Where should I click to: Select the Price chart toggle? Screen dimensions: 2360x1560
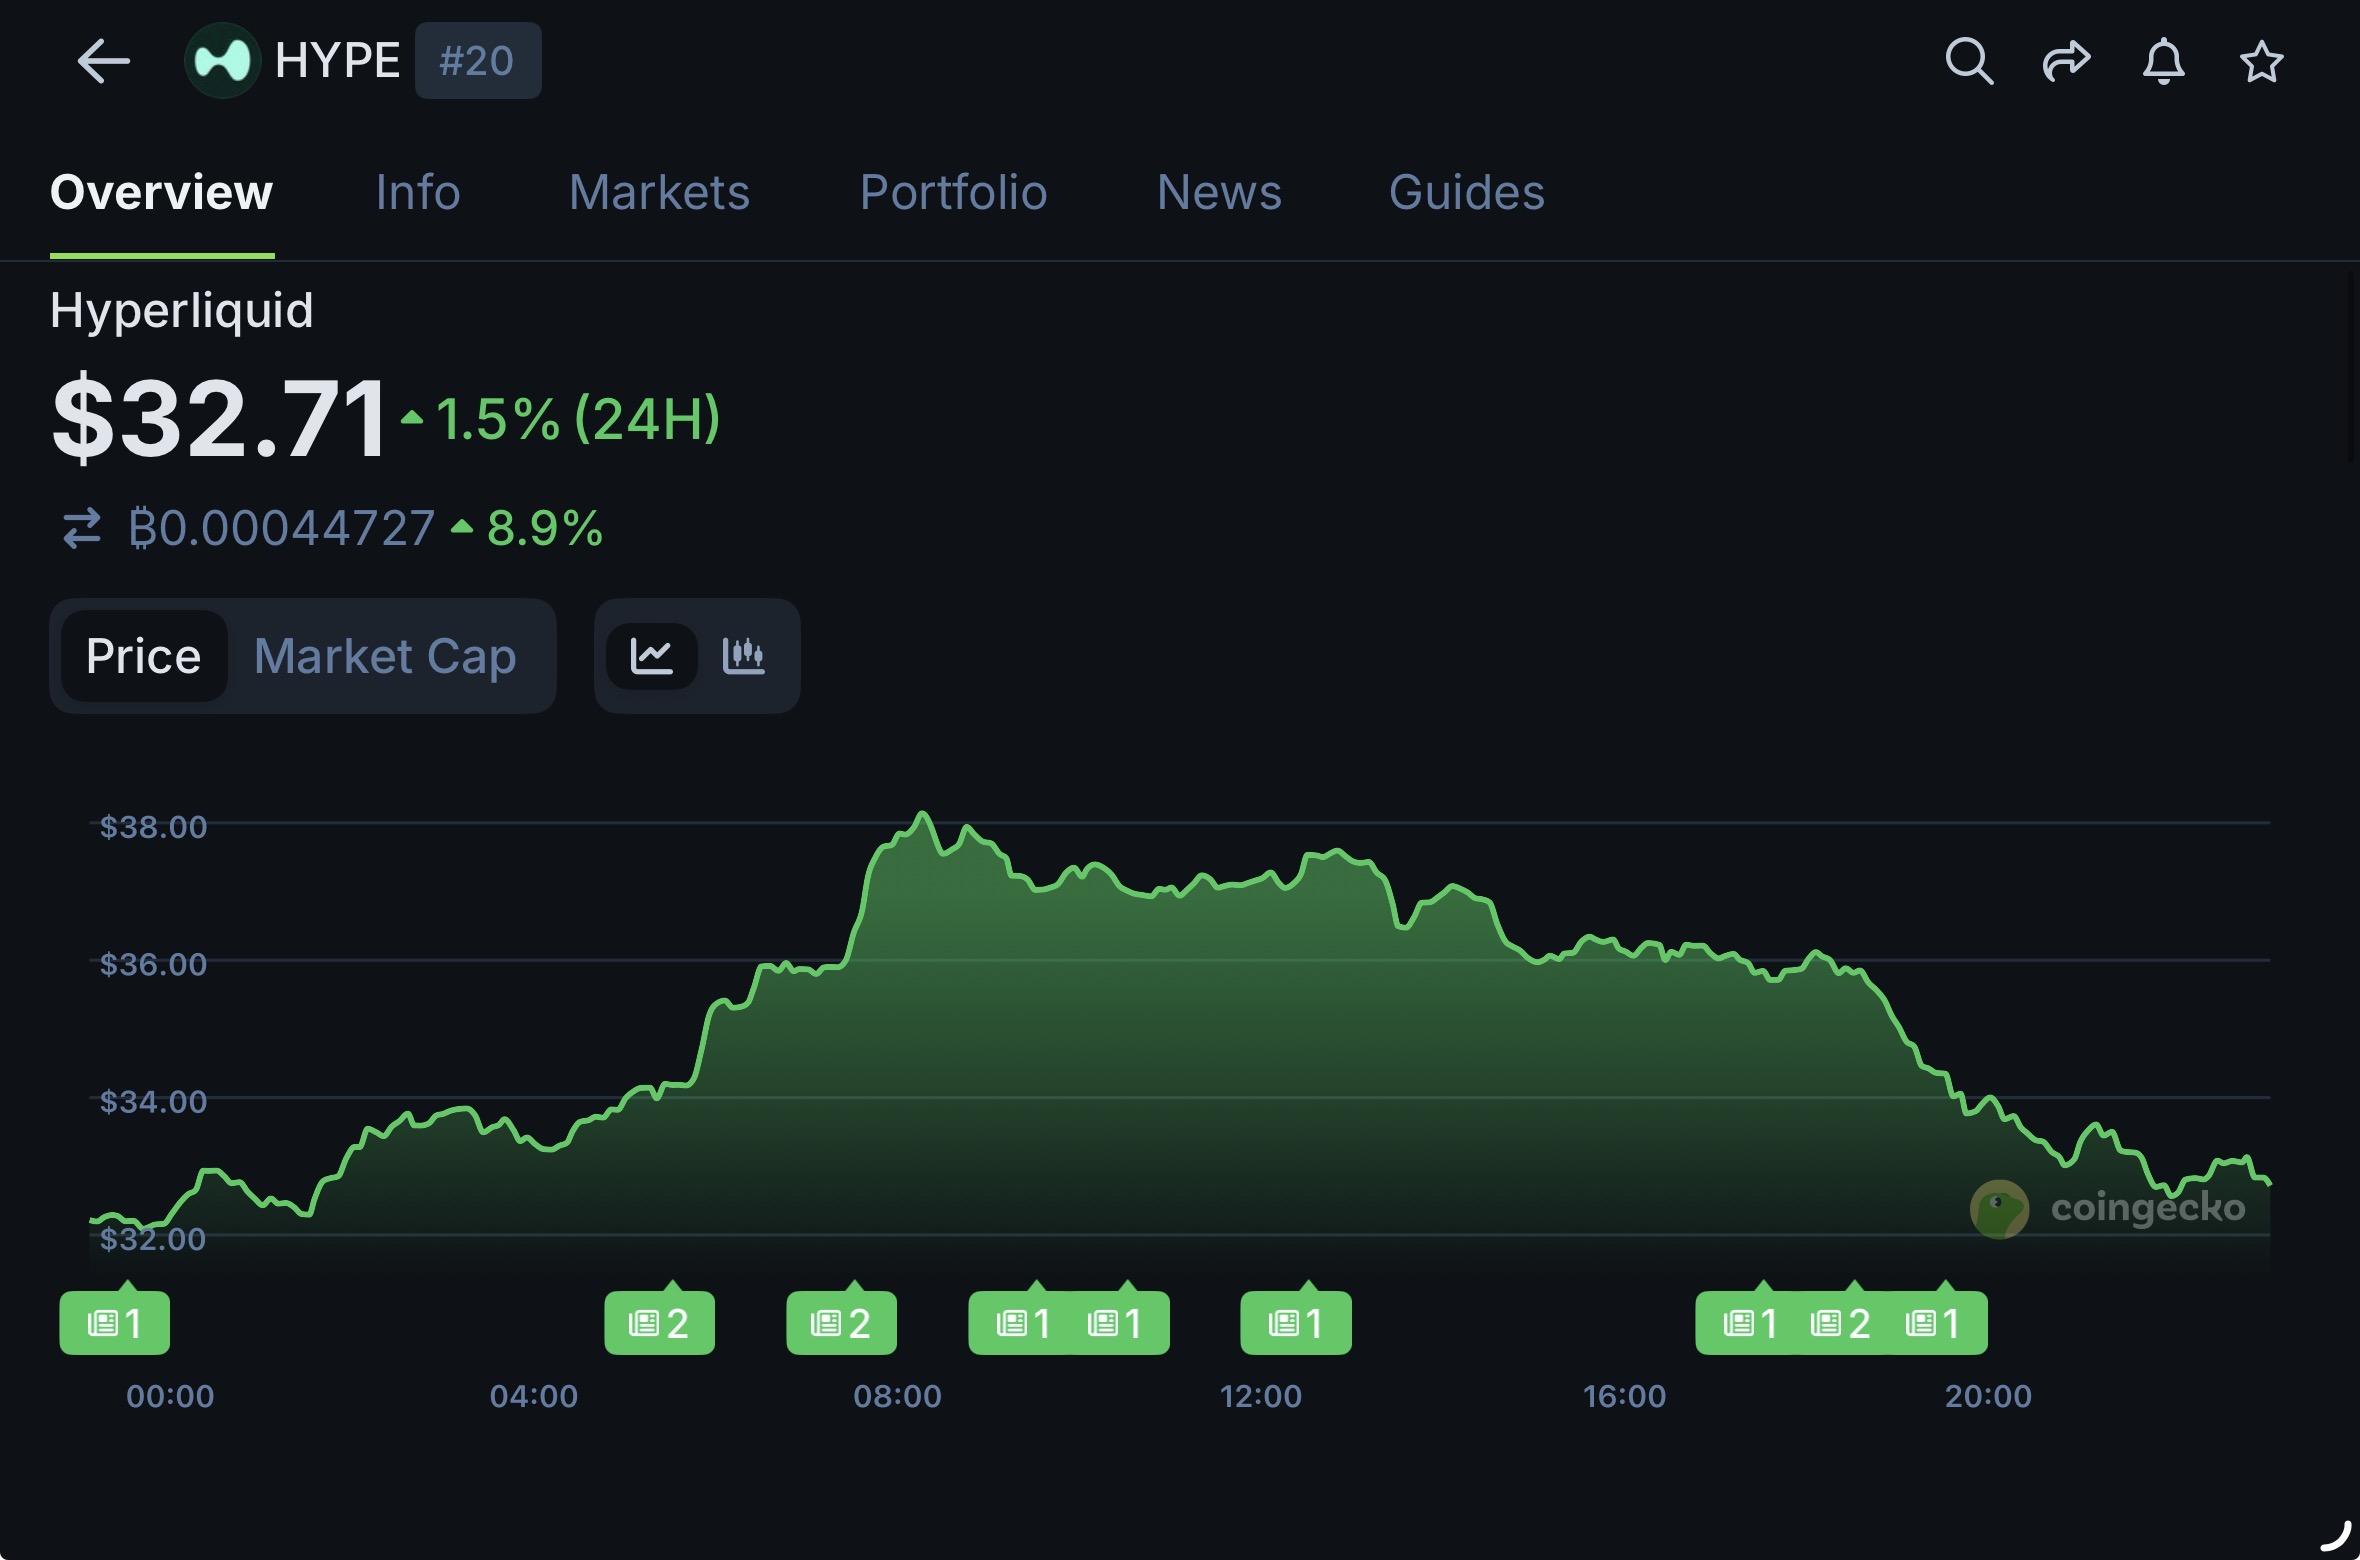coord(144,656)
